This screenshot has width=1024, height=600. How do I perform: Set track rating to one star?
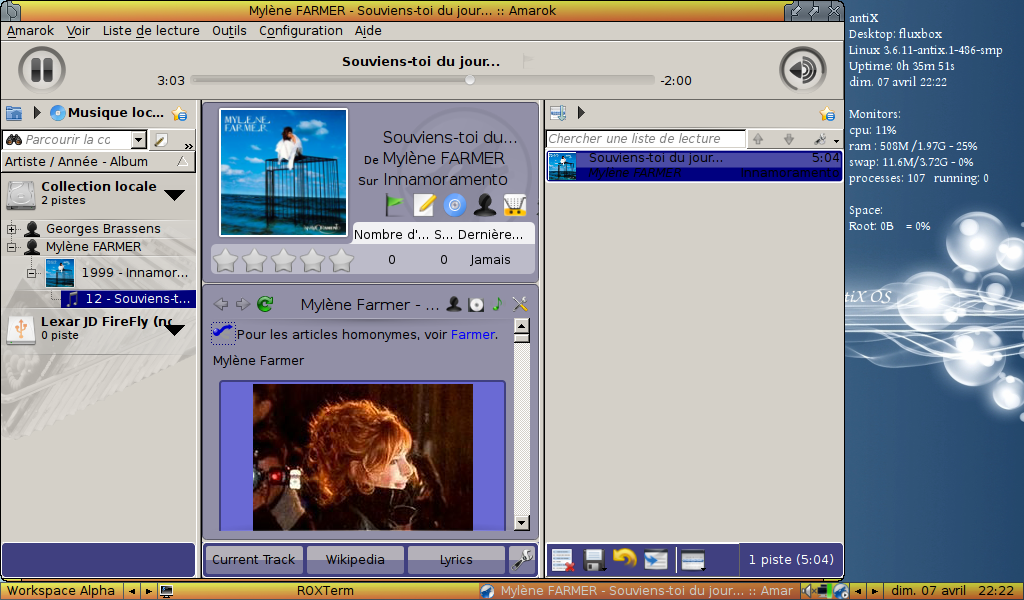(x=225, y=260)
